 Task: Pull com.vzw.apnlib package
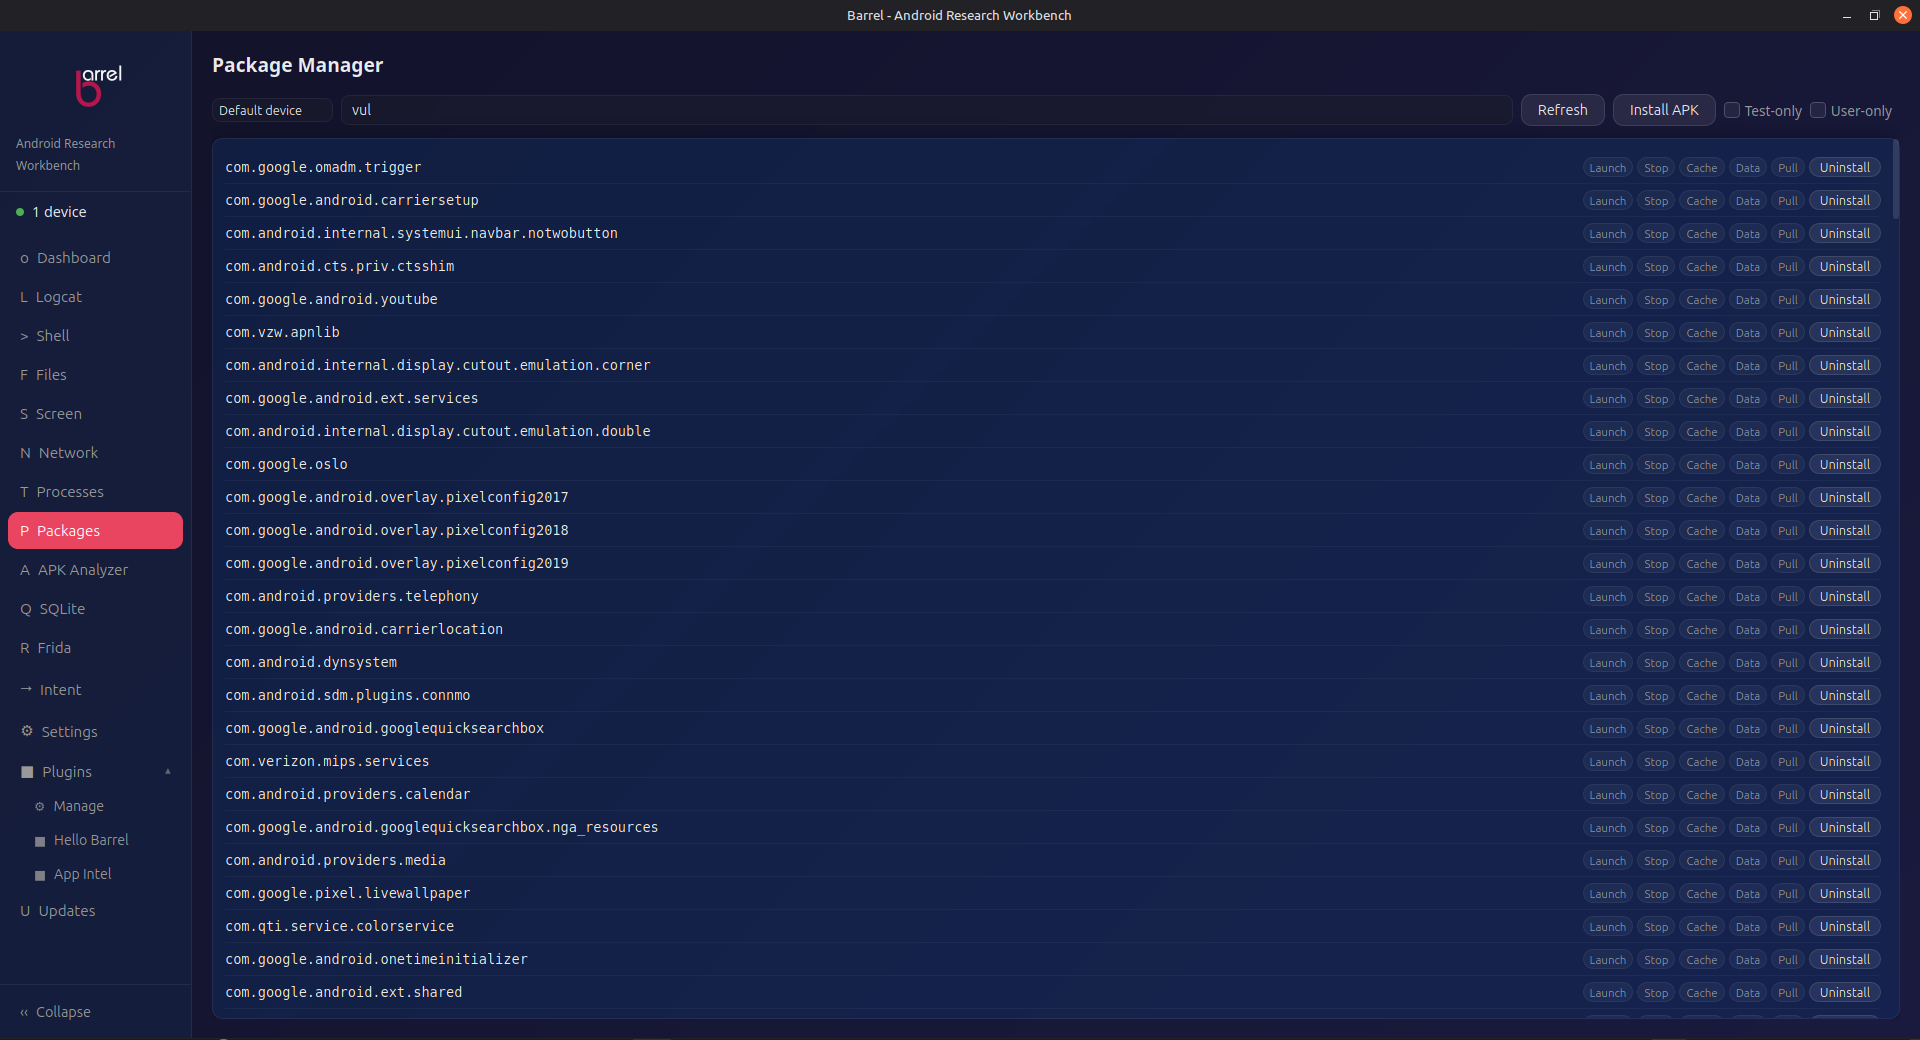tap(1788, 333)
